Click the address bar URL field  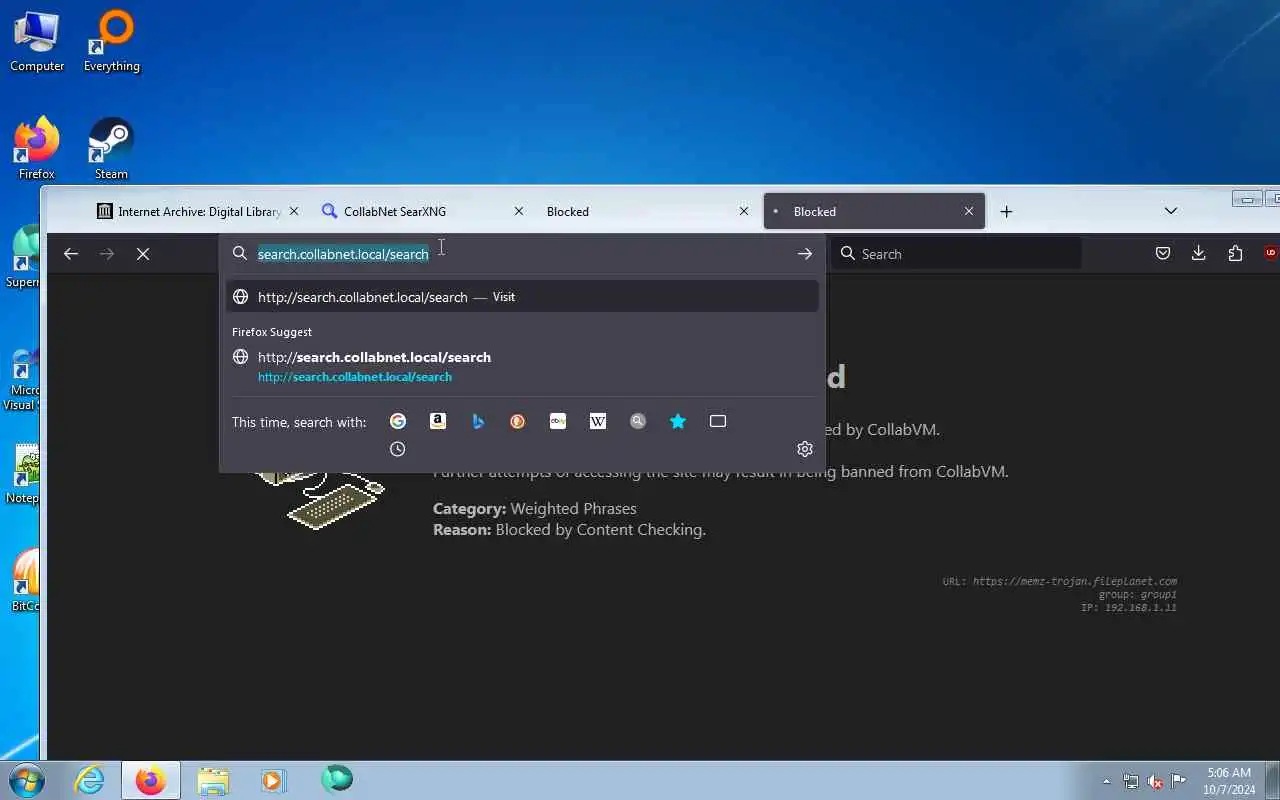(520, 254)
